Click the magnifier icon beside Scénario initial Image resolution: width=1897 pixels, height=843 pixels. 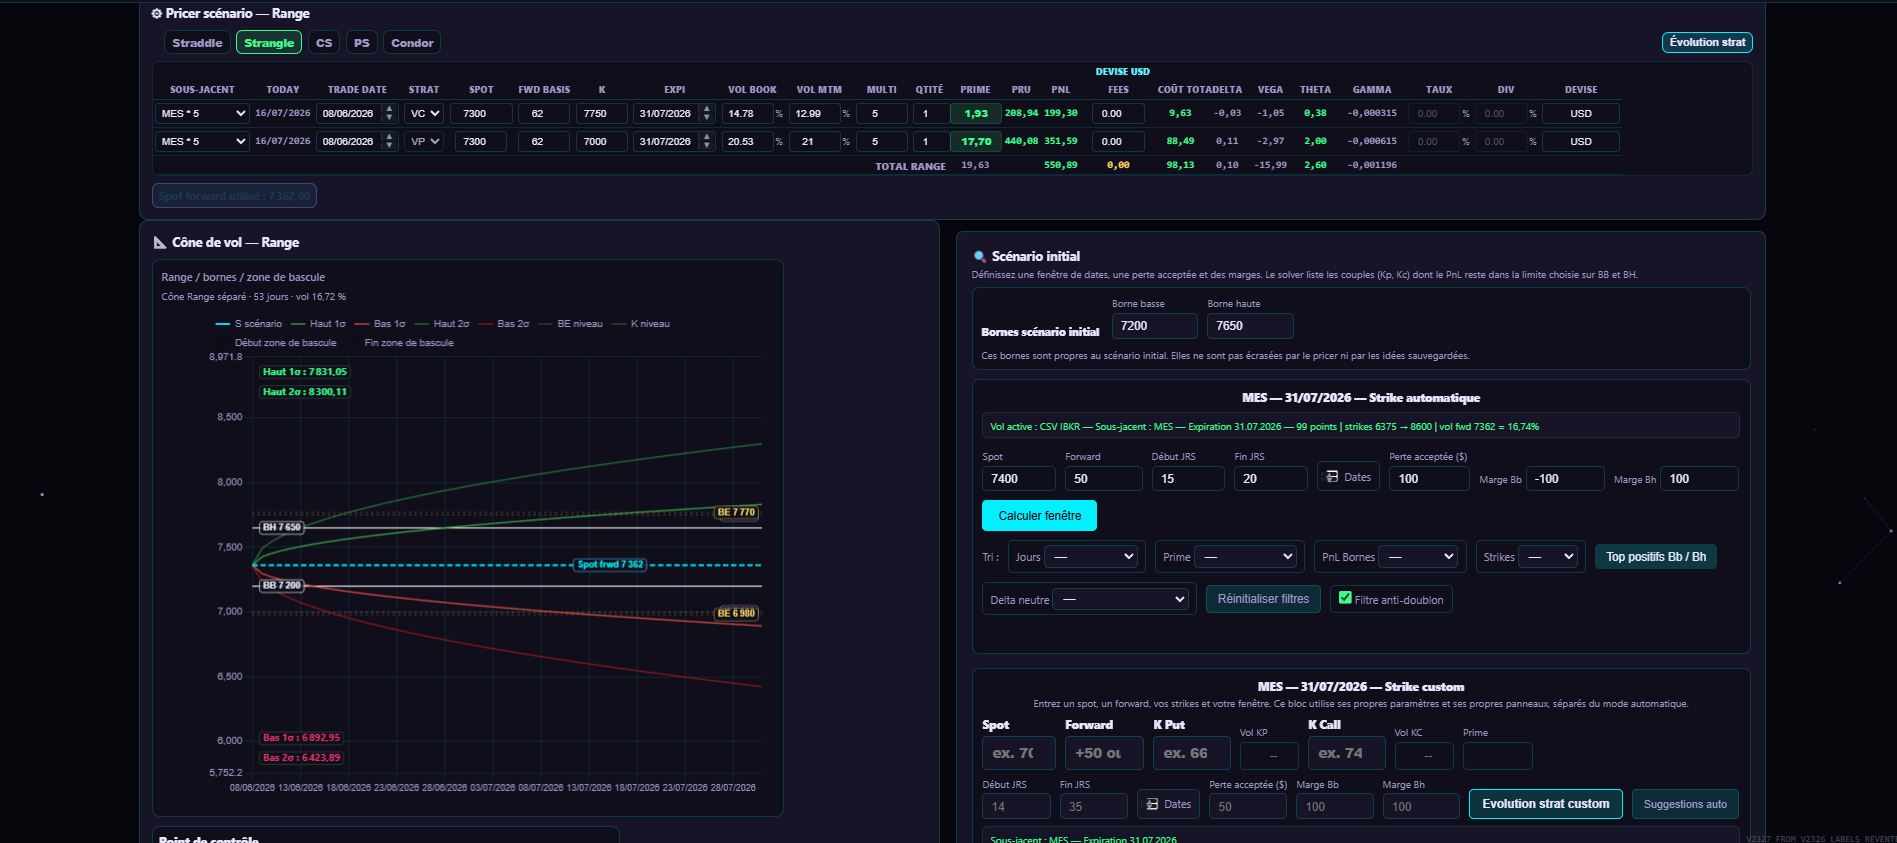[980, 257]
